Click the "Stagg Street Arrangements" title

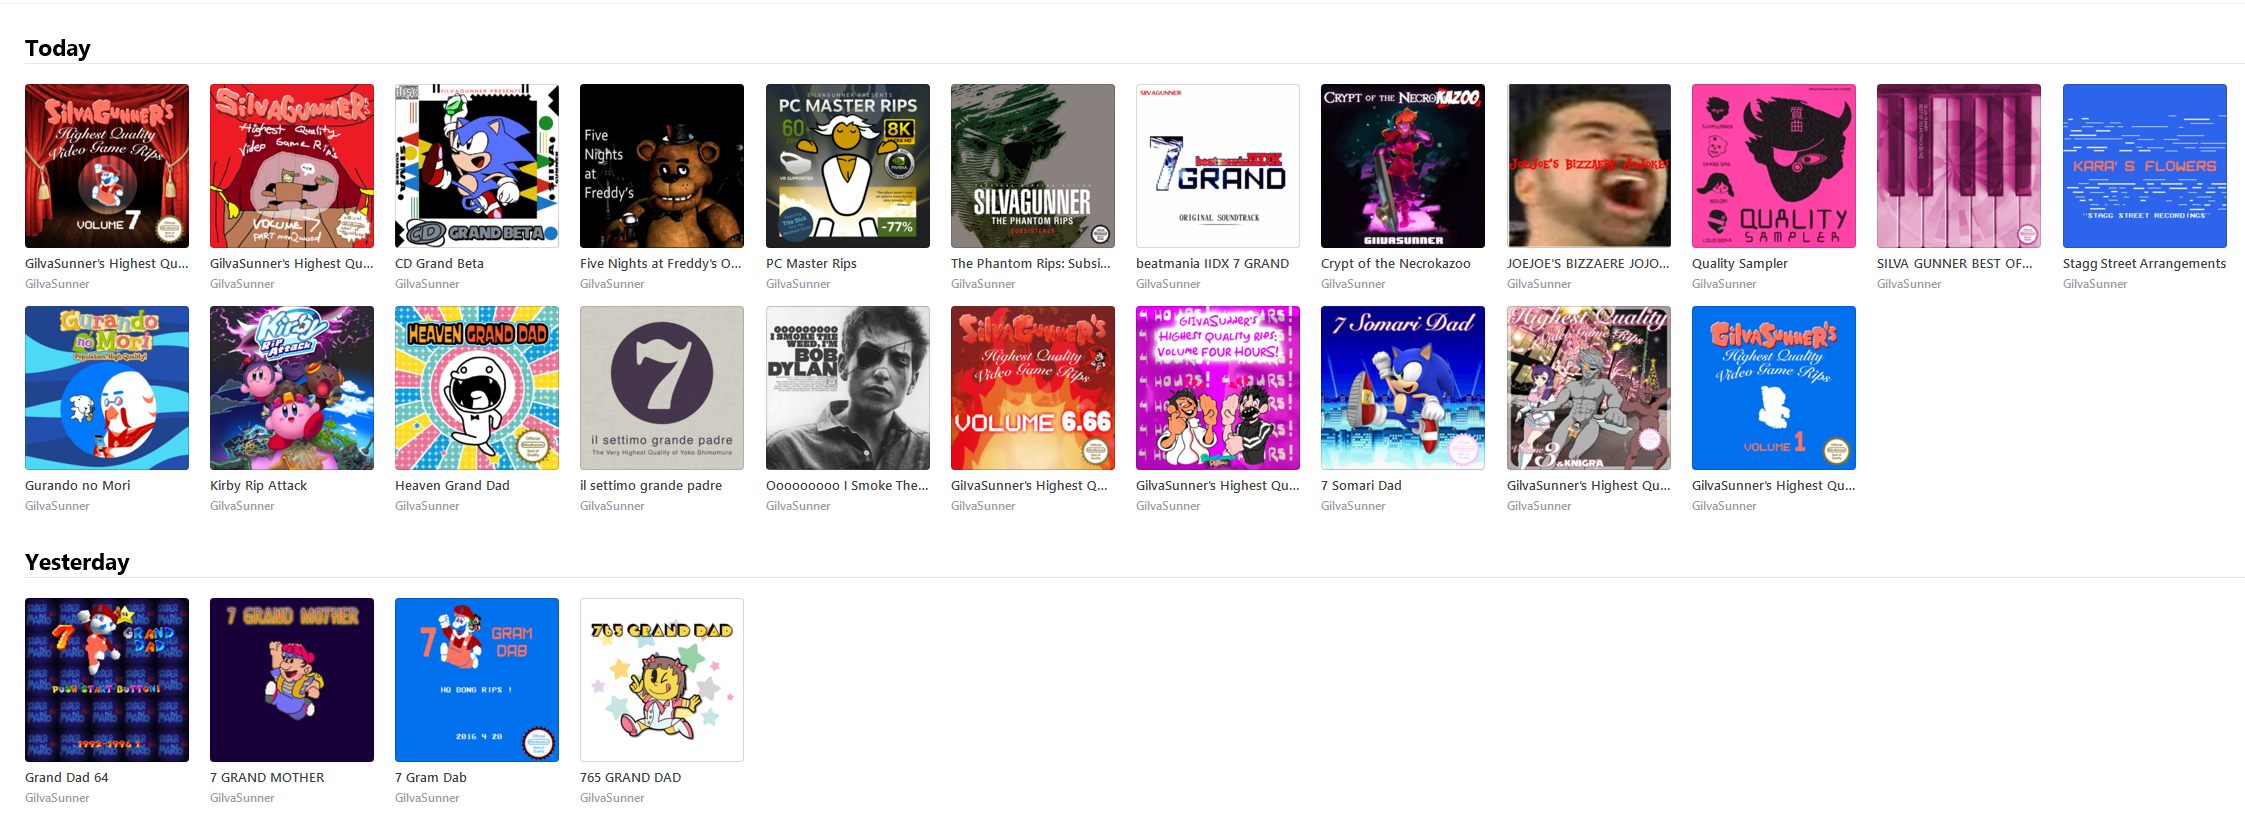tap(2144, 264)
